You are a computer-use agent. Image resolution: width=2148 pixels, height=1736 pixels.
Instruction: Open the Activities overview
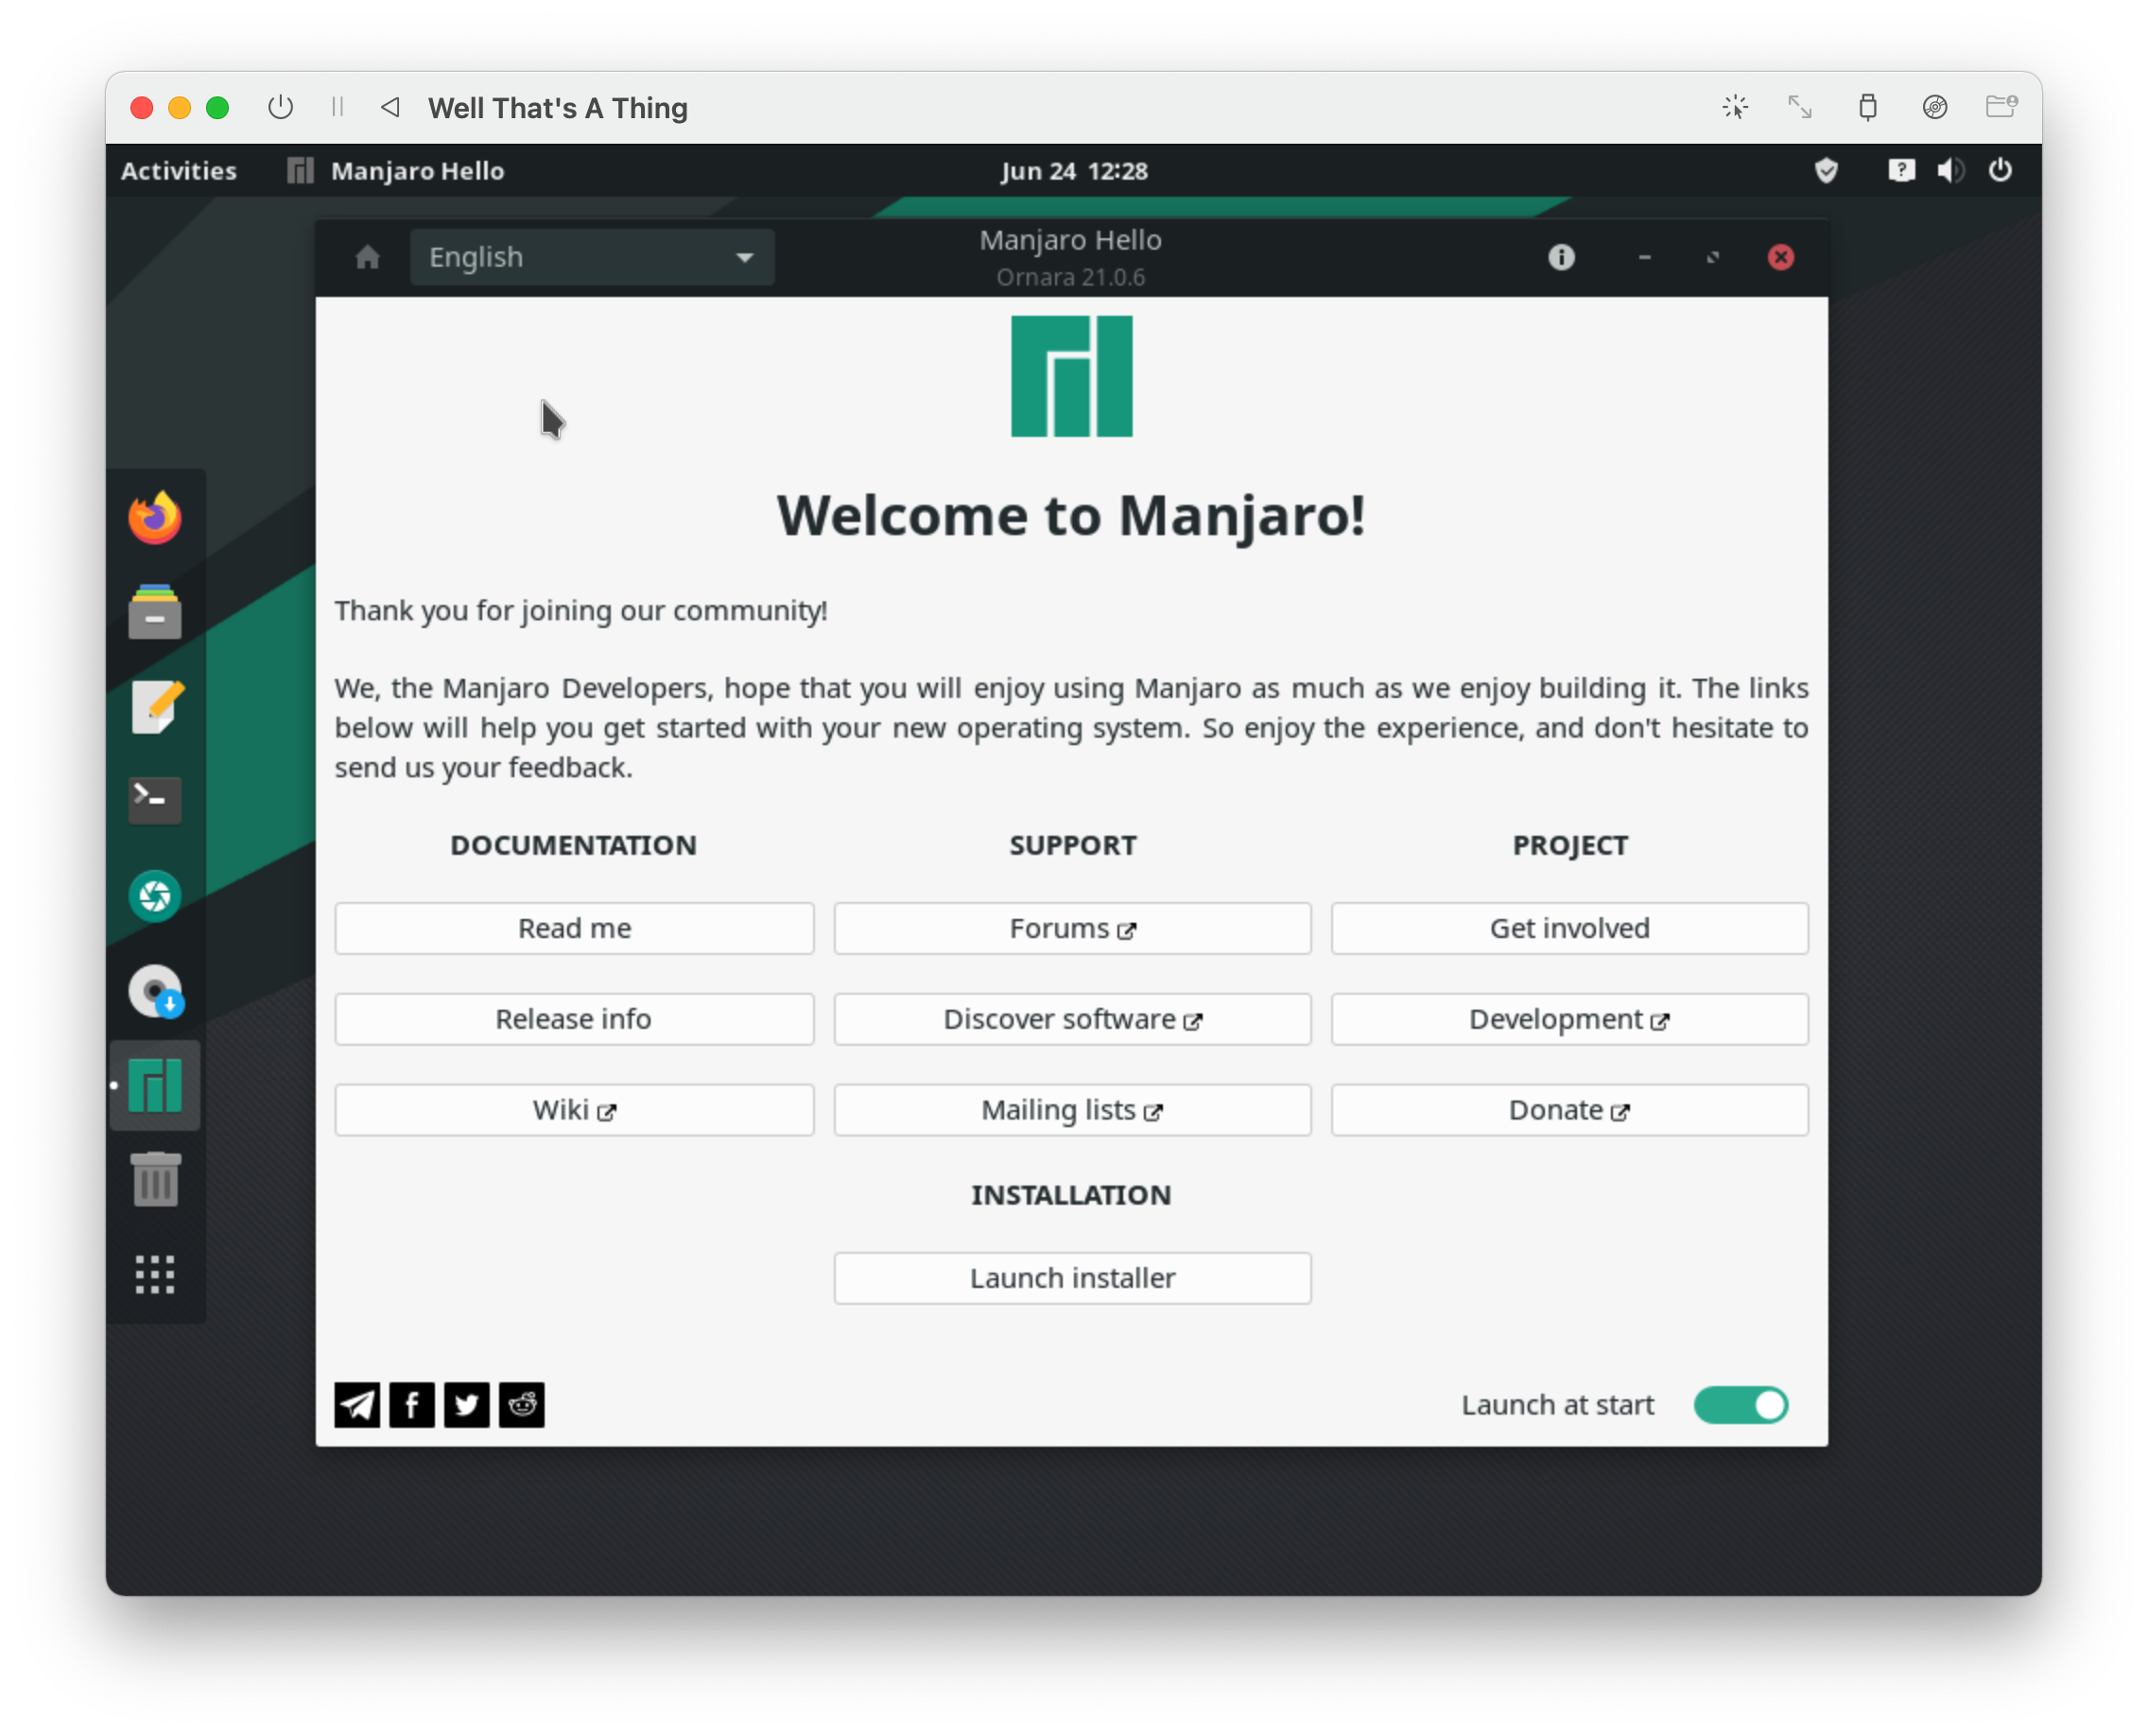pos(179,170)
